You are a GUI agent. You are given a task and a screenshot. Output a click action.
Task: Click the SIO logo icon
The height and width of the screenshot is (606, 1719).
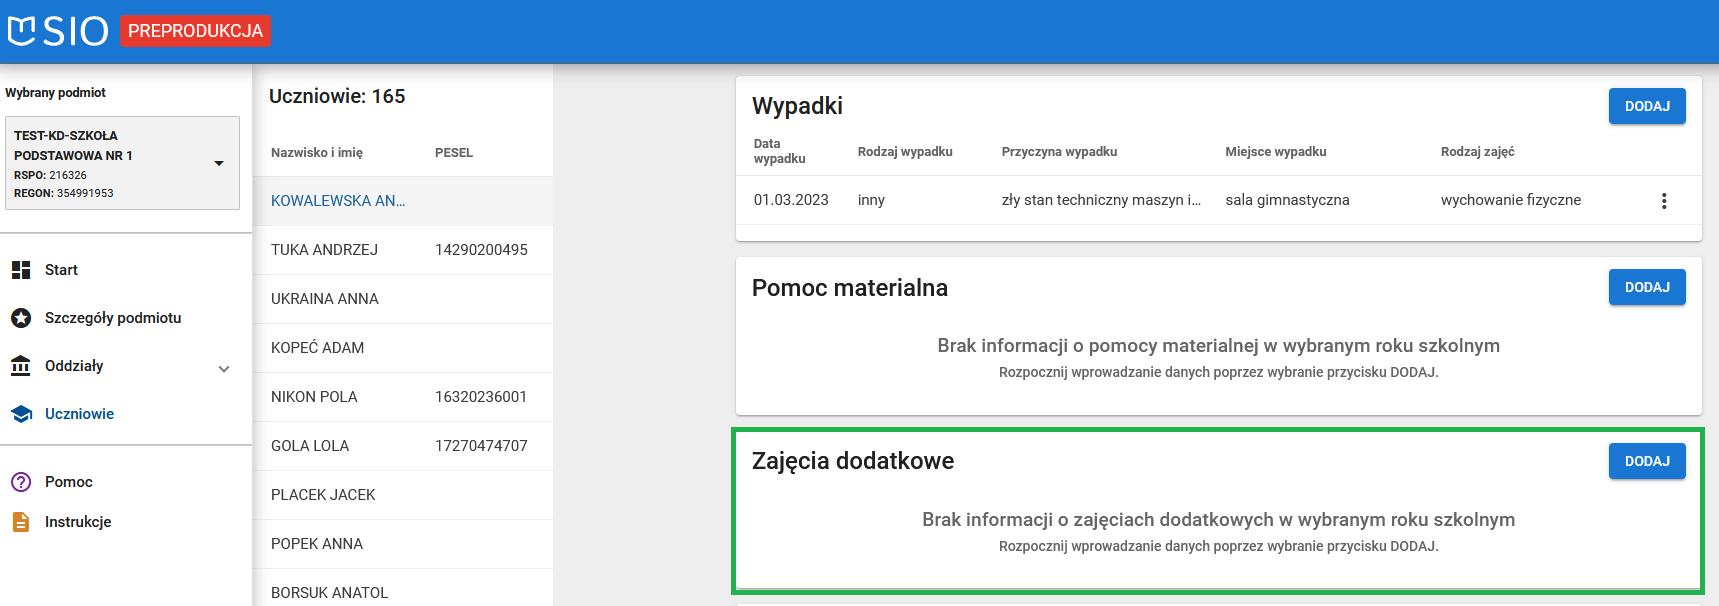(x=22, y=31)
